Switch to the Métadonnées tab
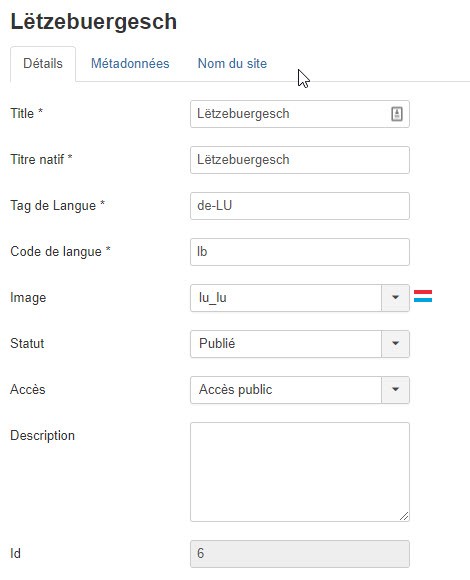The width and height of the screenshot is (470, 580). point(130,64)
